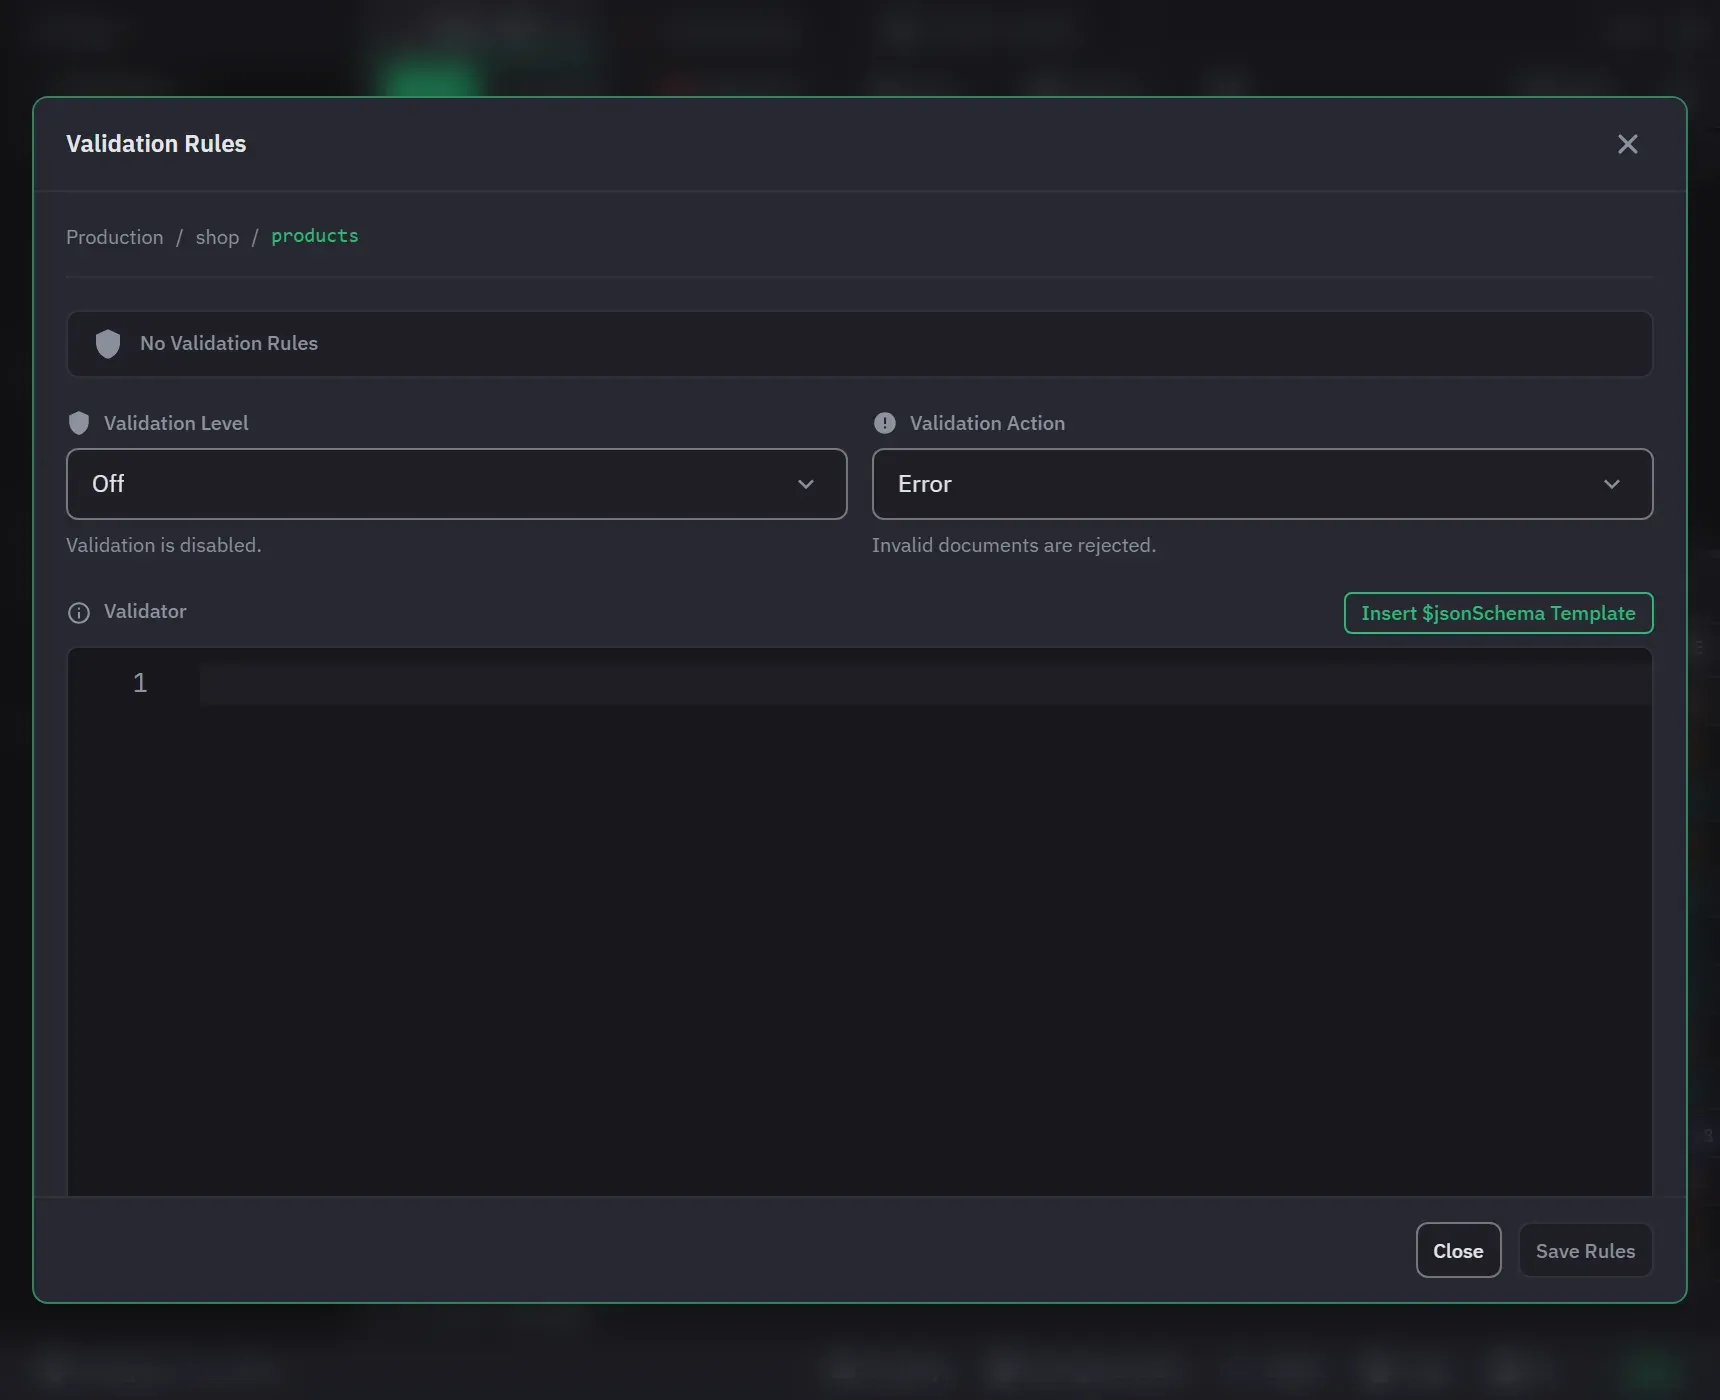Open the Validation Action dropdown showing Error
The width and height of the screenshot is (1720, 1400).
(1262, 484)
